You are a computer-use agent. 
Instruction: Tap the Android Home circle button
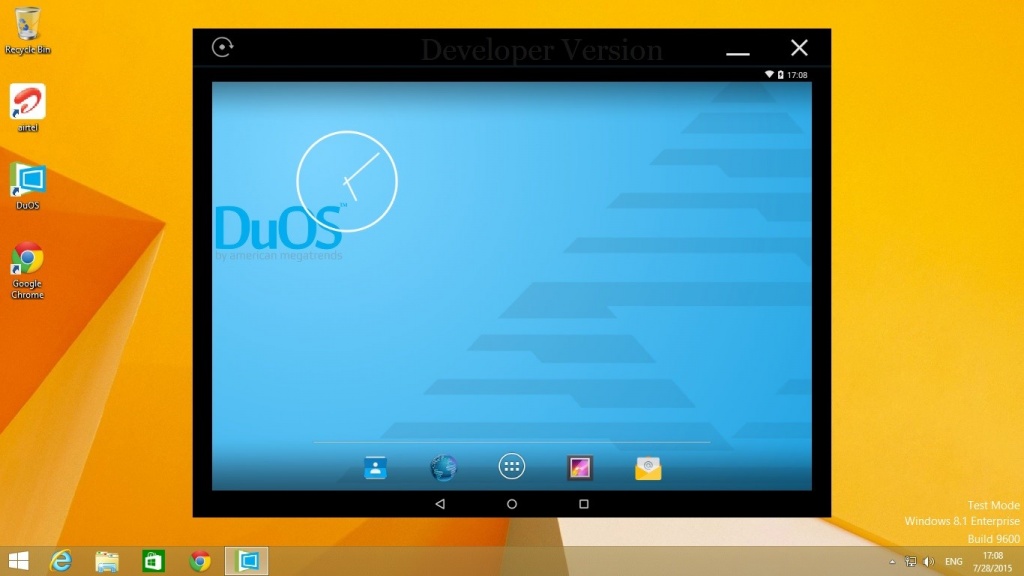512,504
